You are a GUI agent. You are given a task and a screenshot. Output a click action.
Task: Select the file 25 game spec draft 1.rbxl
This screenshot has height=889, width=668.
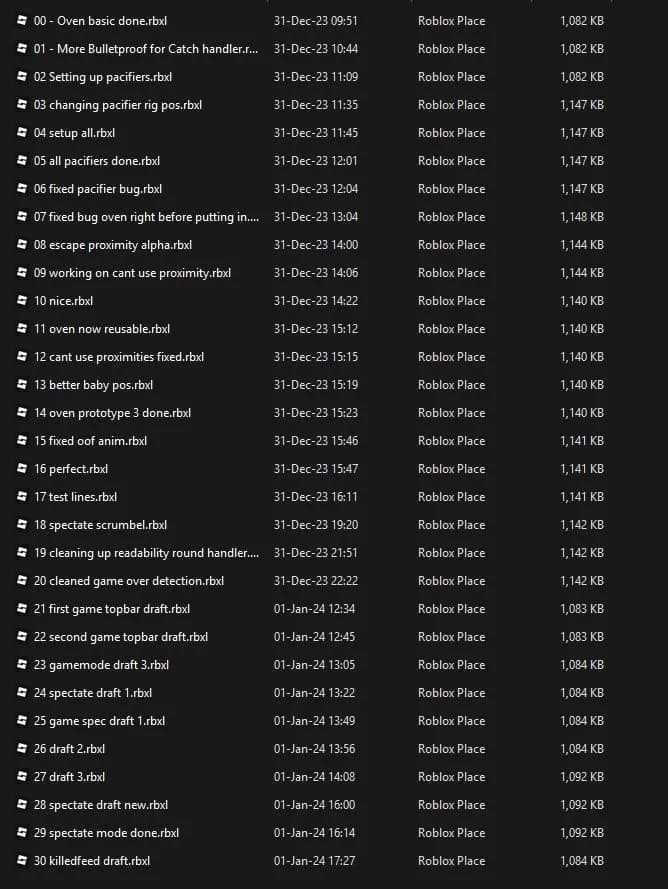(99, 721)
